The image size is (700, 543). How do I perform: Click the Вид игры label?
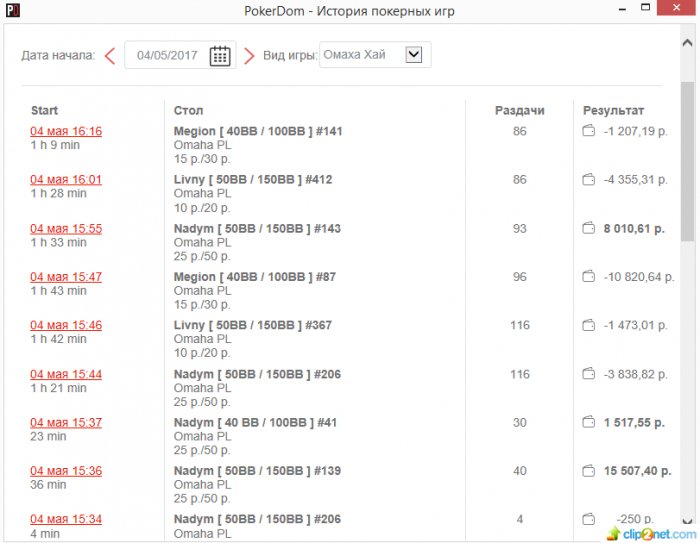pos(290,56)
